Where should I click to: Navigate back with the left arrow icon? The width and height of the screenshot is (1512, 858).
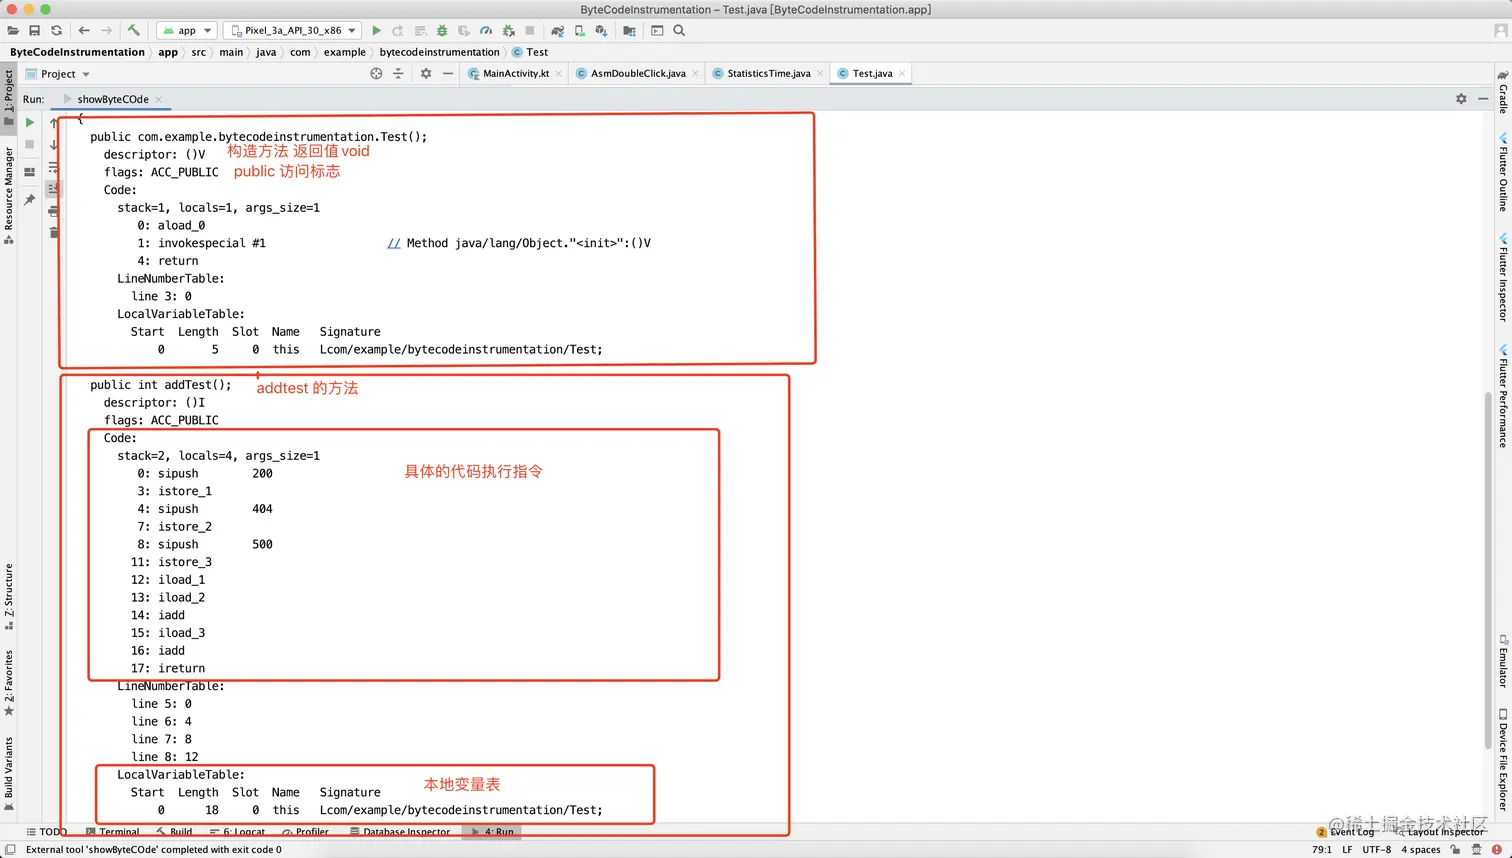84,31
